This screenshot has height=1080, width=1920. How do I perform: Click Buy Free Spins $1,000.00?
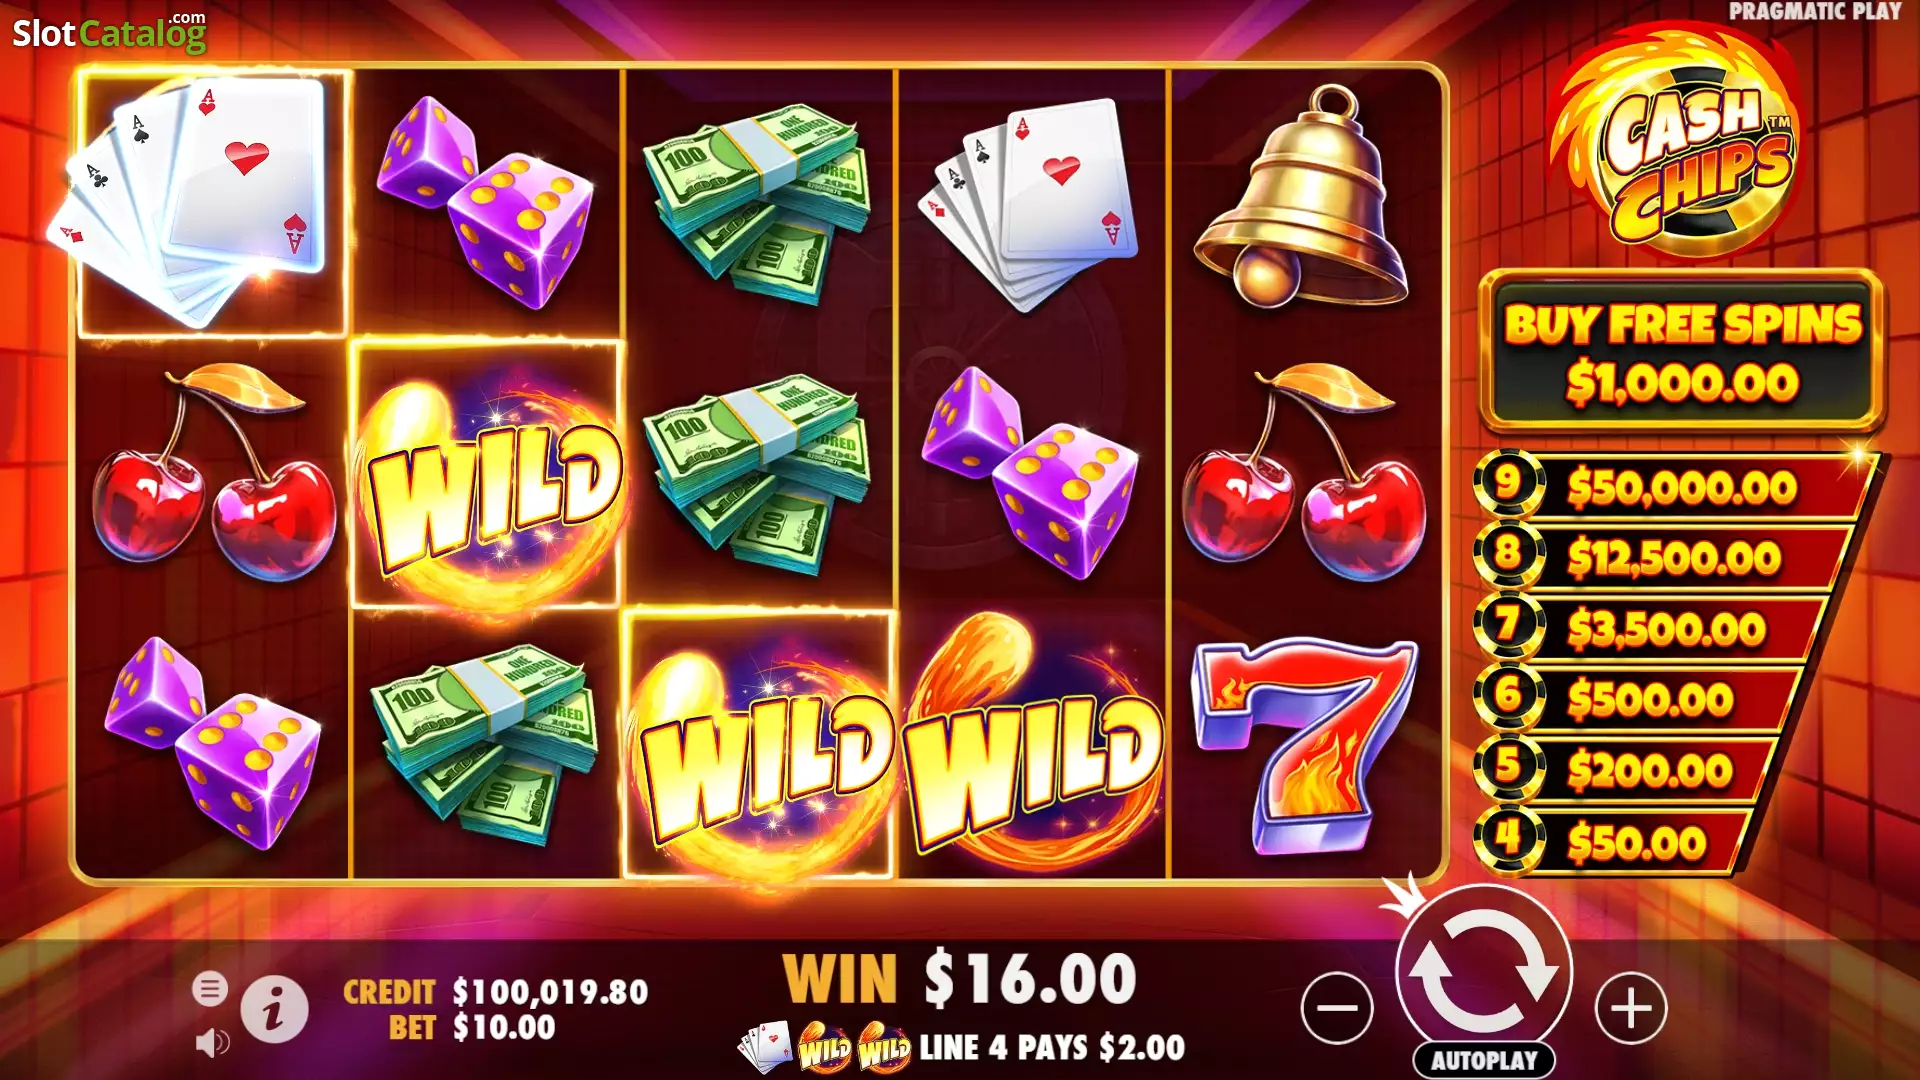1682,352
